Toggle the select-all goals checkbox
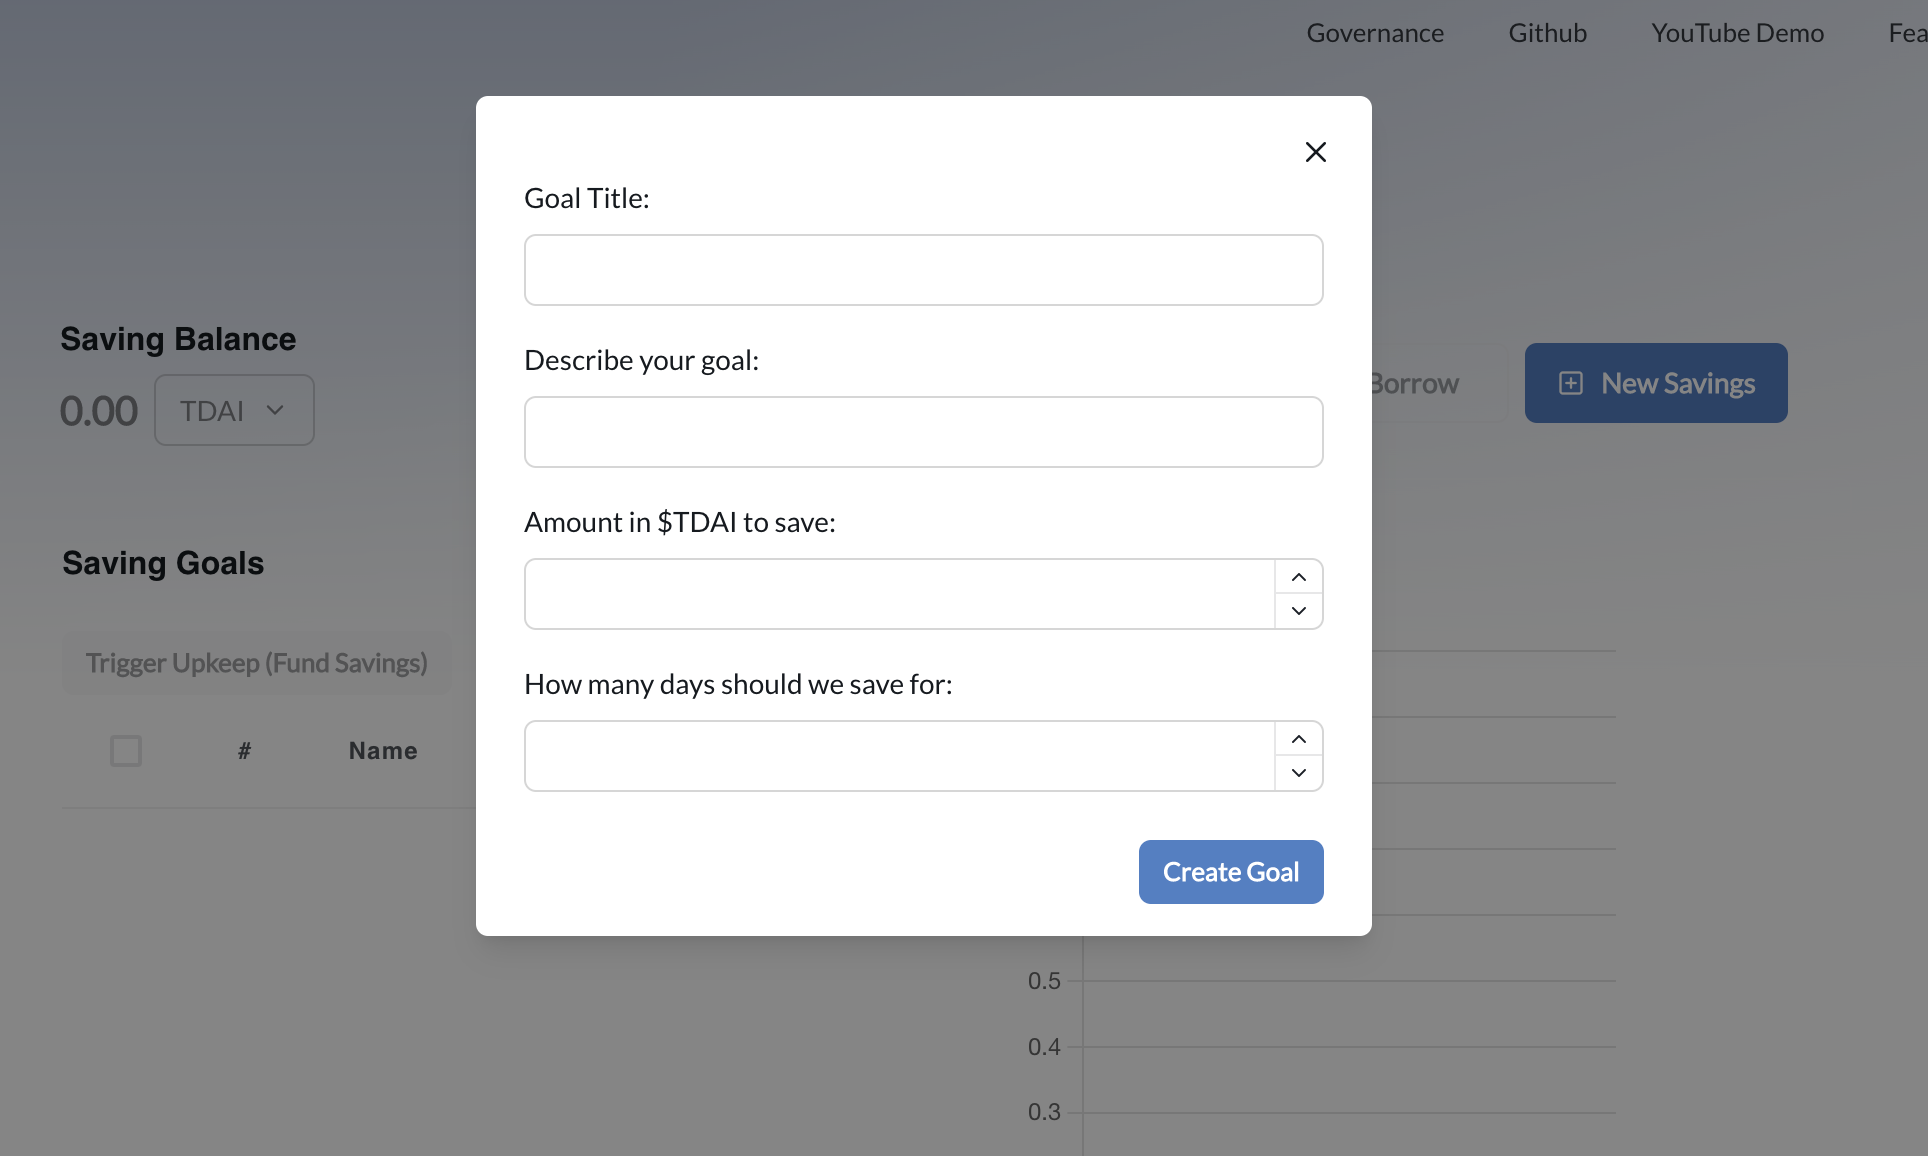The width and height of the screenshot is (1928, 1156). pos(126,751)
